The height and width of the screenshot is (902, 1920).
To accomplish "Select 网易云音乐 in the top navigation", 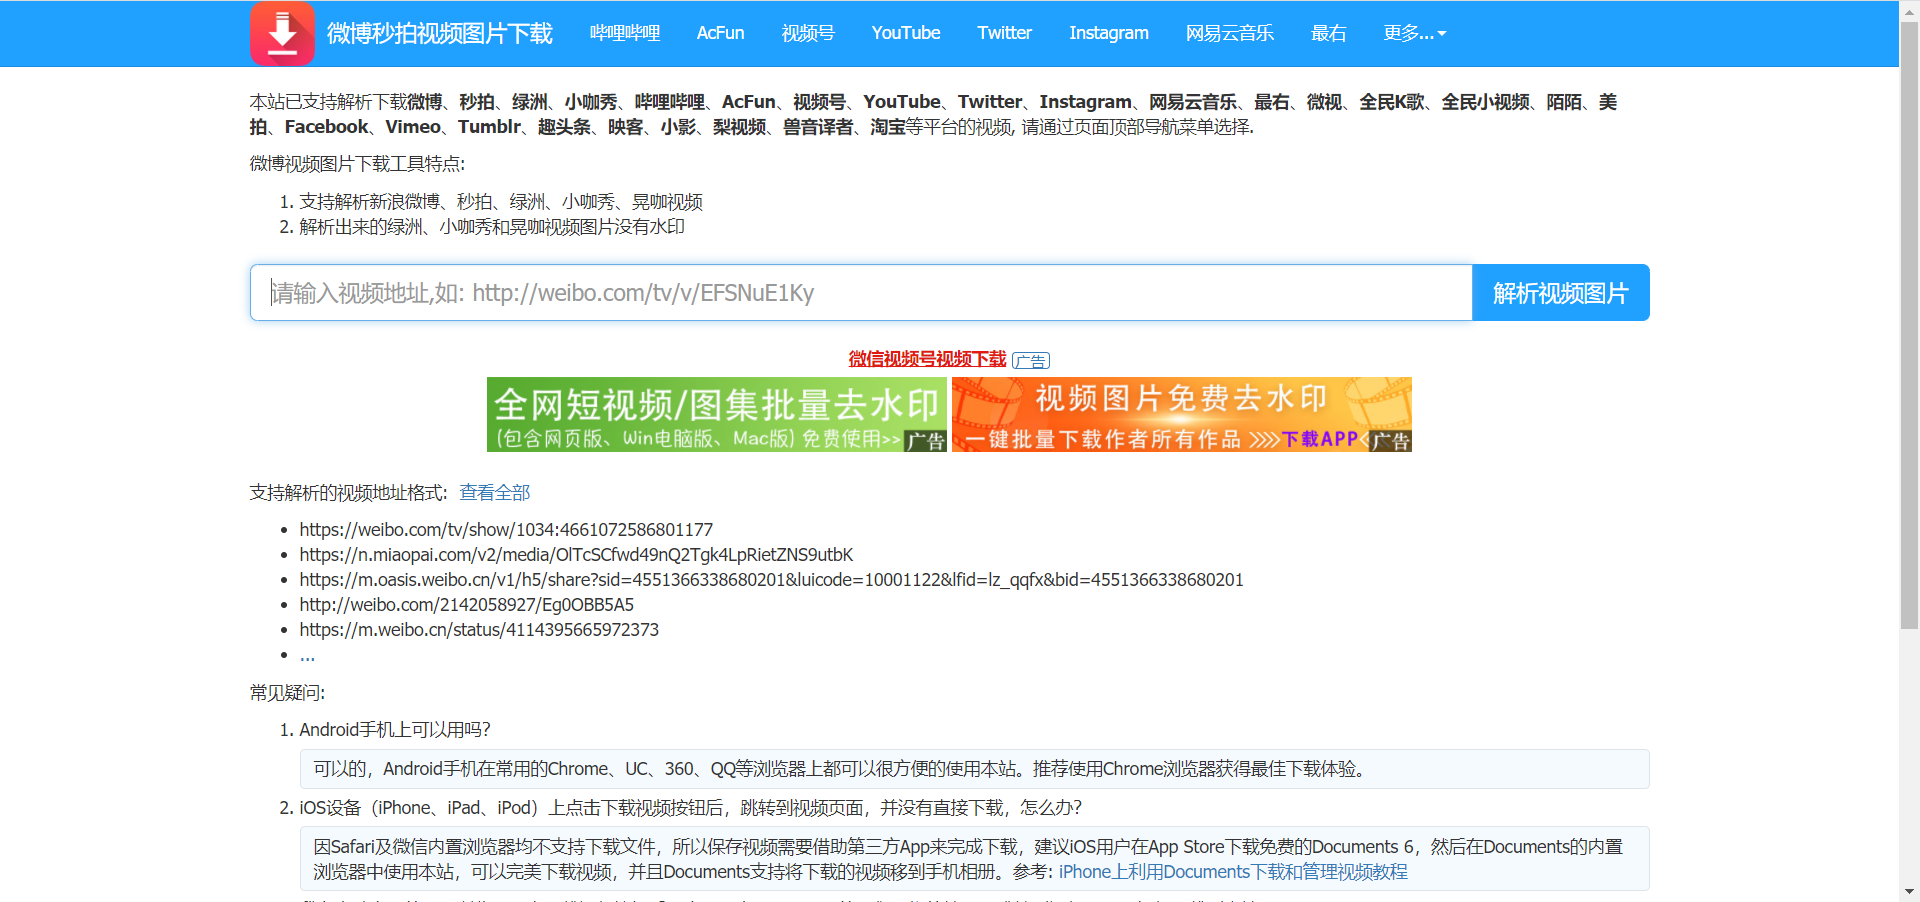I will tap(1230, 33).
